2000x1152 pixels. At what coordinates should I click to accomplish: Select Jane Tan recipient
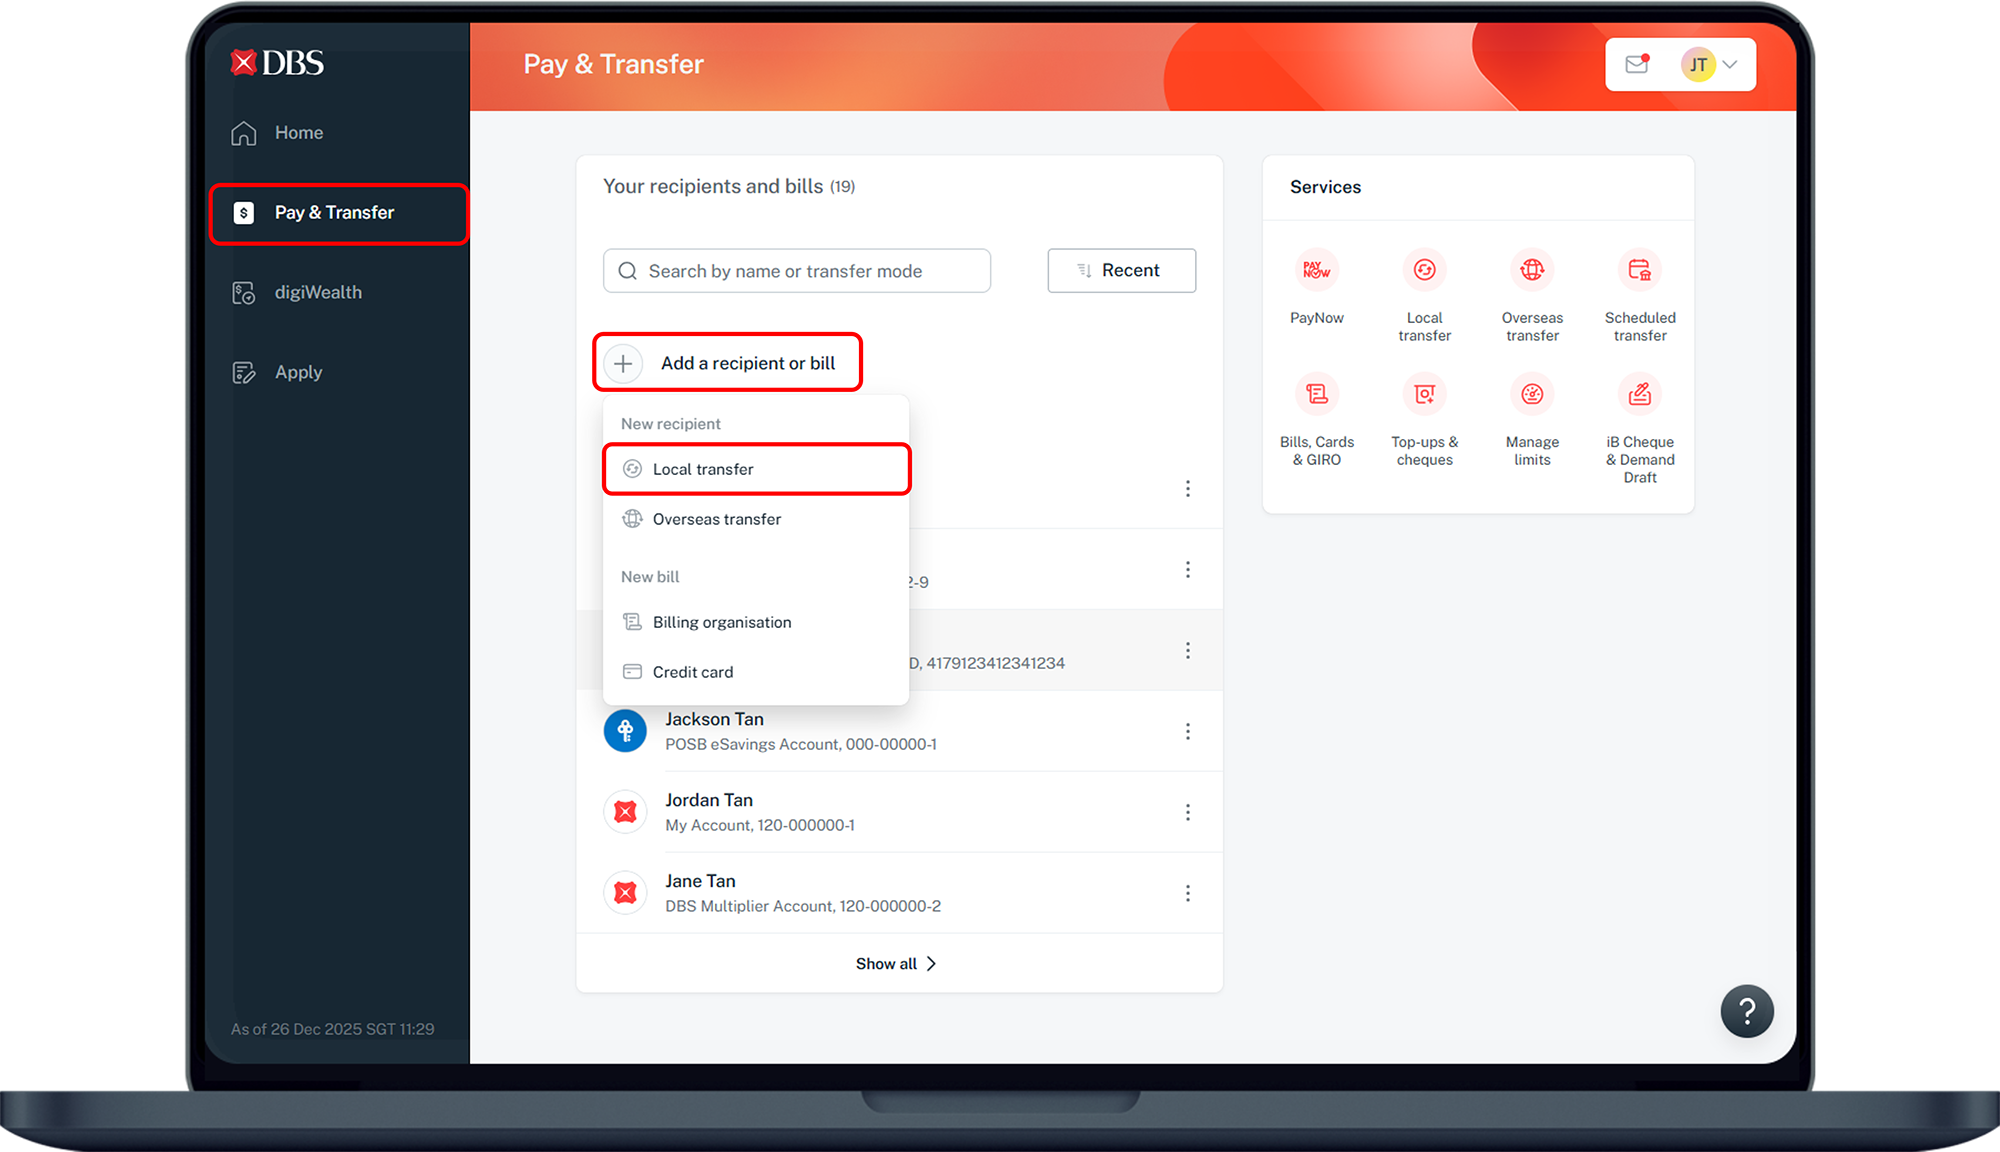pyautogui.click(x=899, y=893)
